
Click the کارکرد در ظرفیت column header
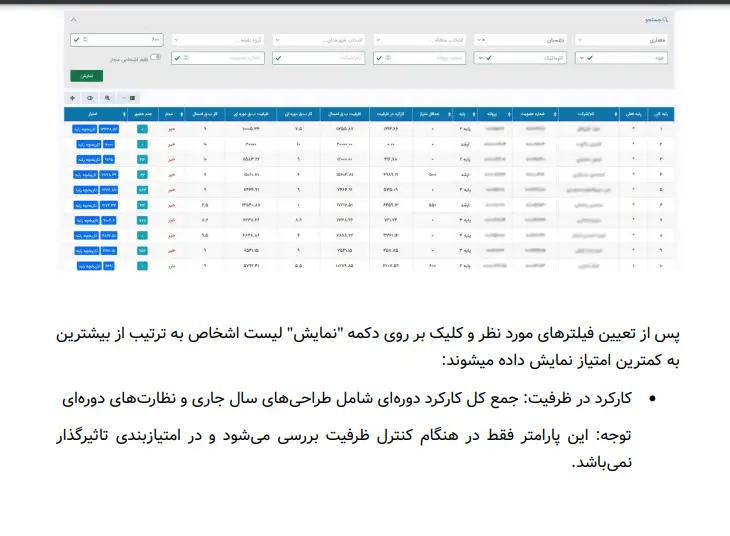391,114
